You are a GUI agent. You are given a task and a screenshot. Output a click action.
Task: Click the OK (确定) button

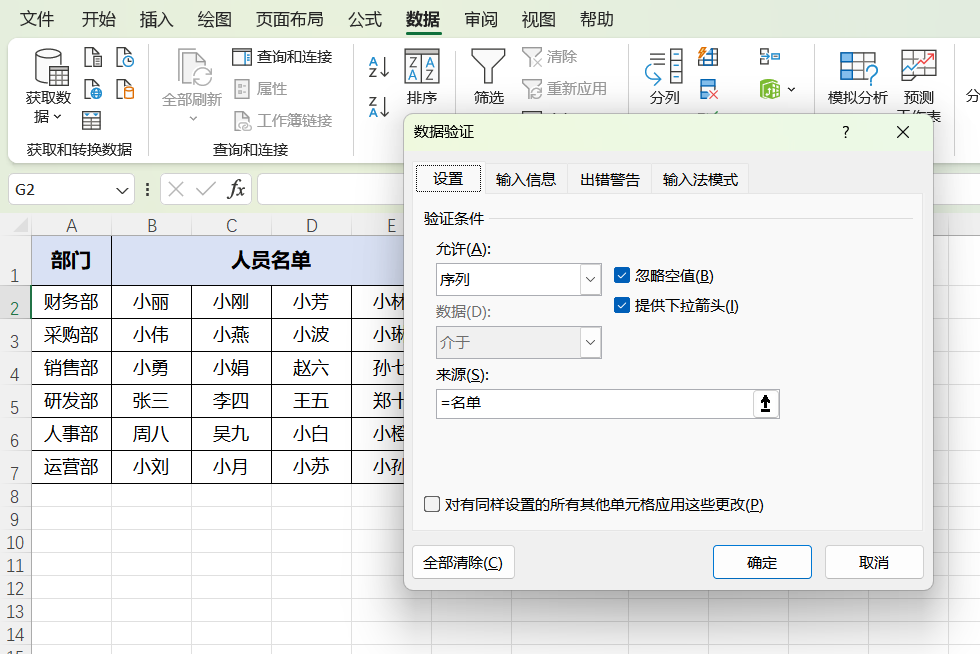tap(761, 562)
